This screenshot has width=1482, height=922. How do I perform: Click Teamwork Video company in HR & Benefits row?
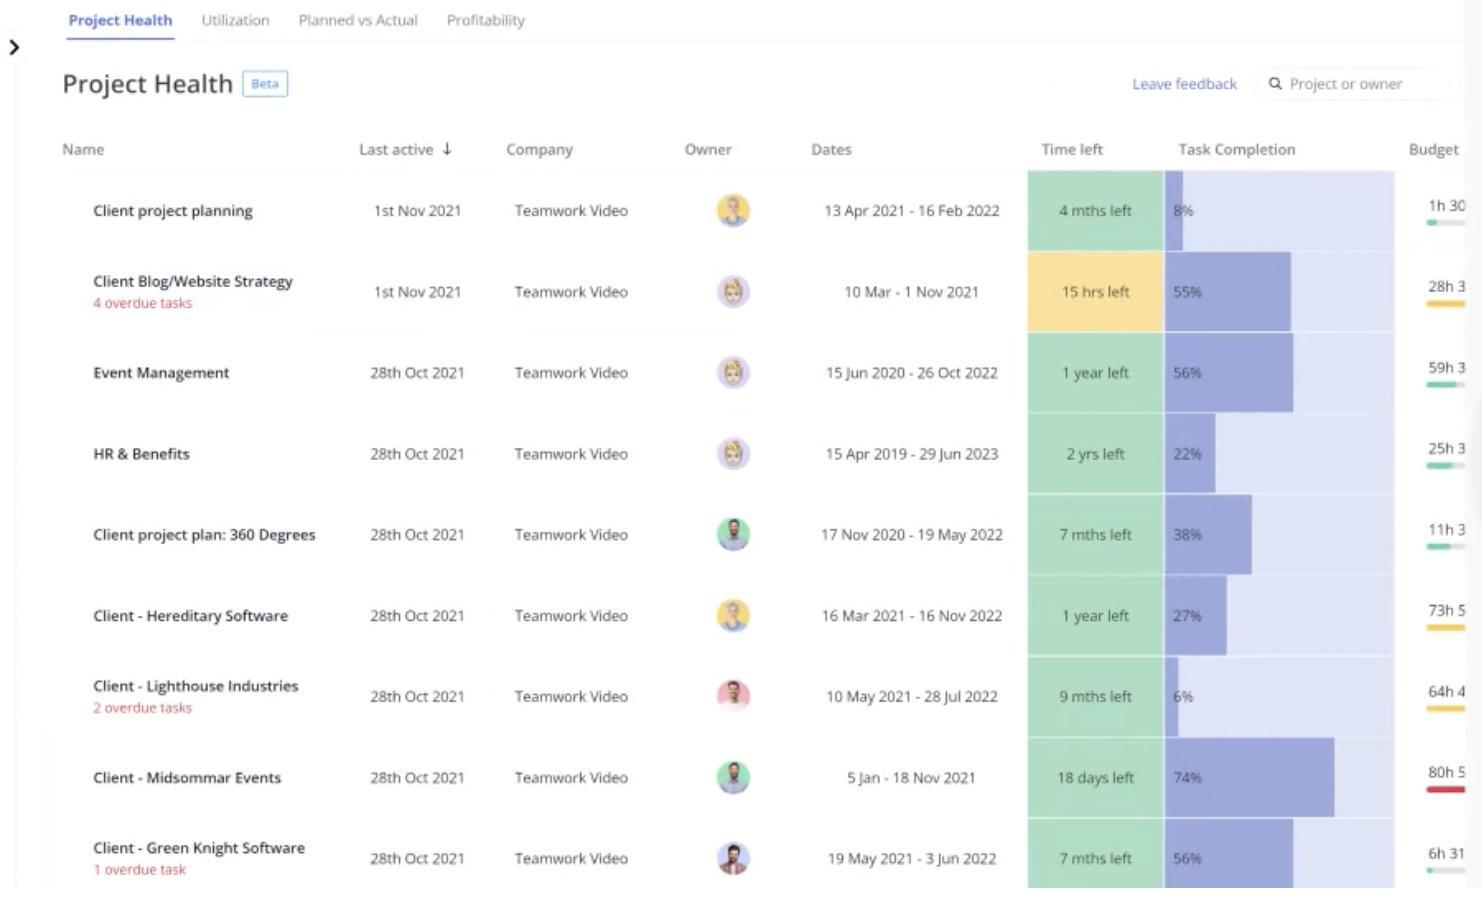(x=571, y=454)
